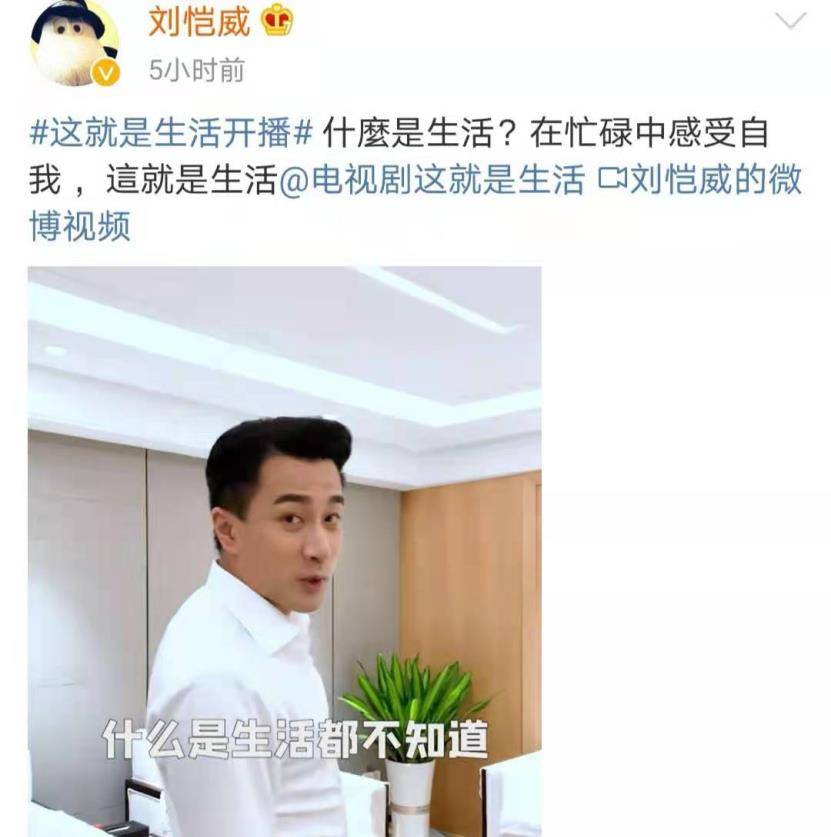
Task: Open the #这就是生活开播# hashtag topic
Action: pos(170,132)
